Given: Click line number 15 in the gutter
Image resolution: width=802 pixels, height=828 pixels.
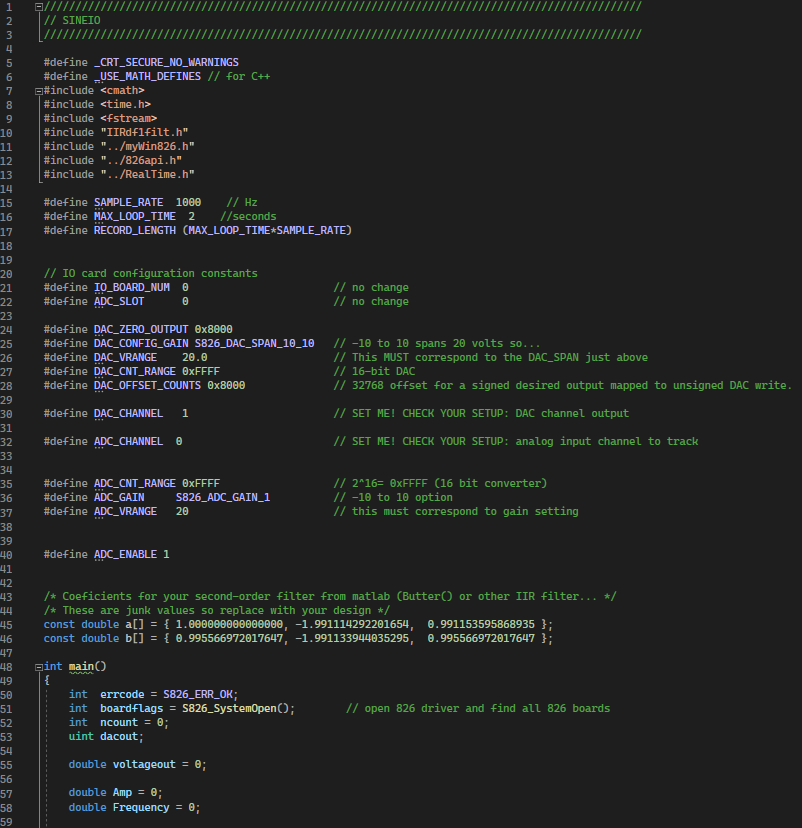Looking at the screenshot, I should (x=10, y=202).
